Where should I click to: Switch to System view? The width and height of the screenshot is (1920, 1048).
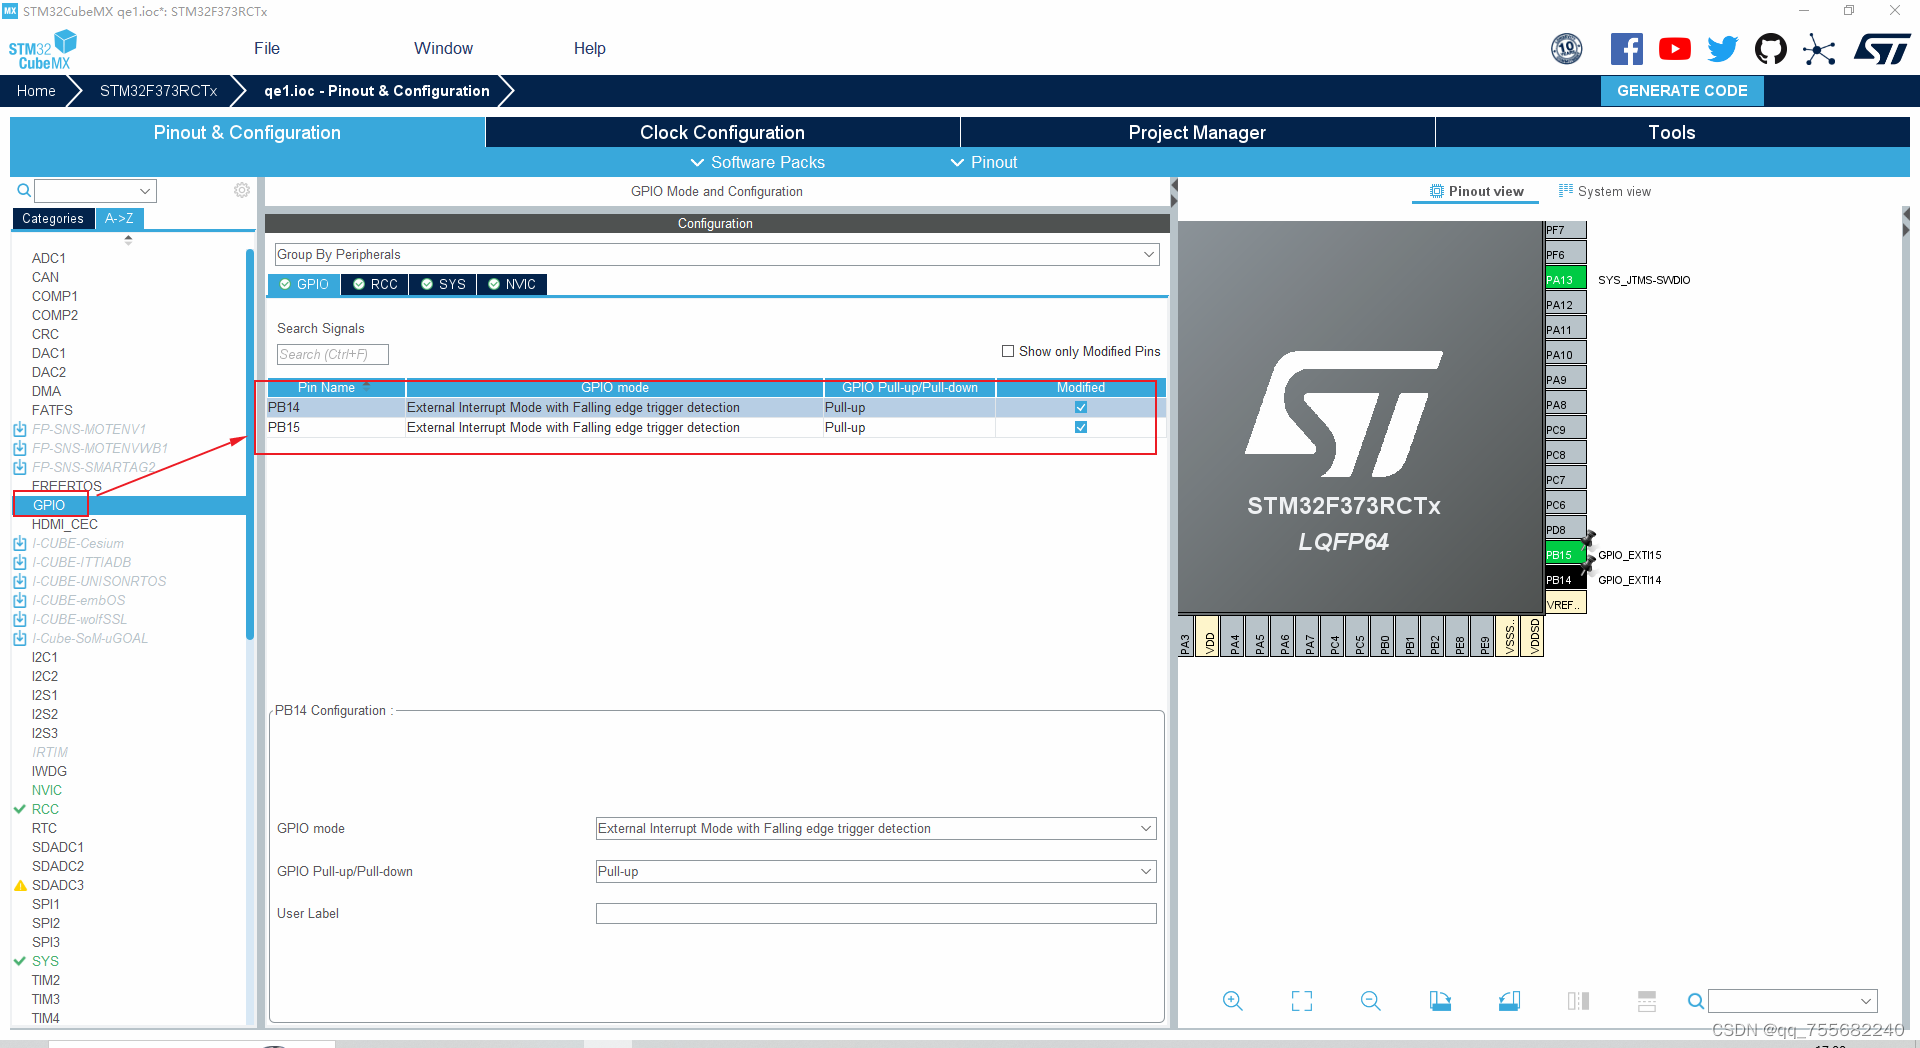pyautogui.click(x=1605, y=191)
